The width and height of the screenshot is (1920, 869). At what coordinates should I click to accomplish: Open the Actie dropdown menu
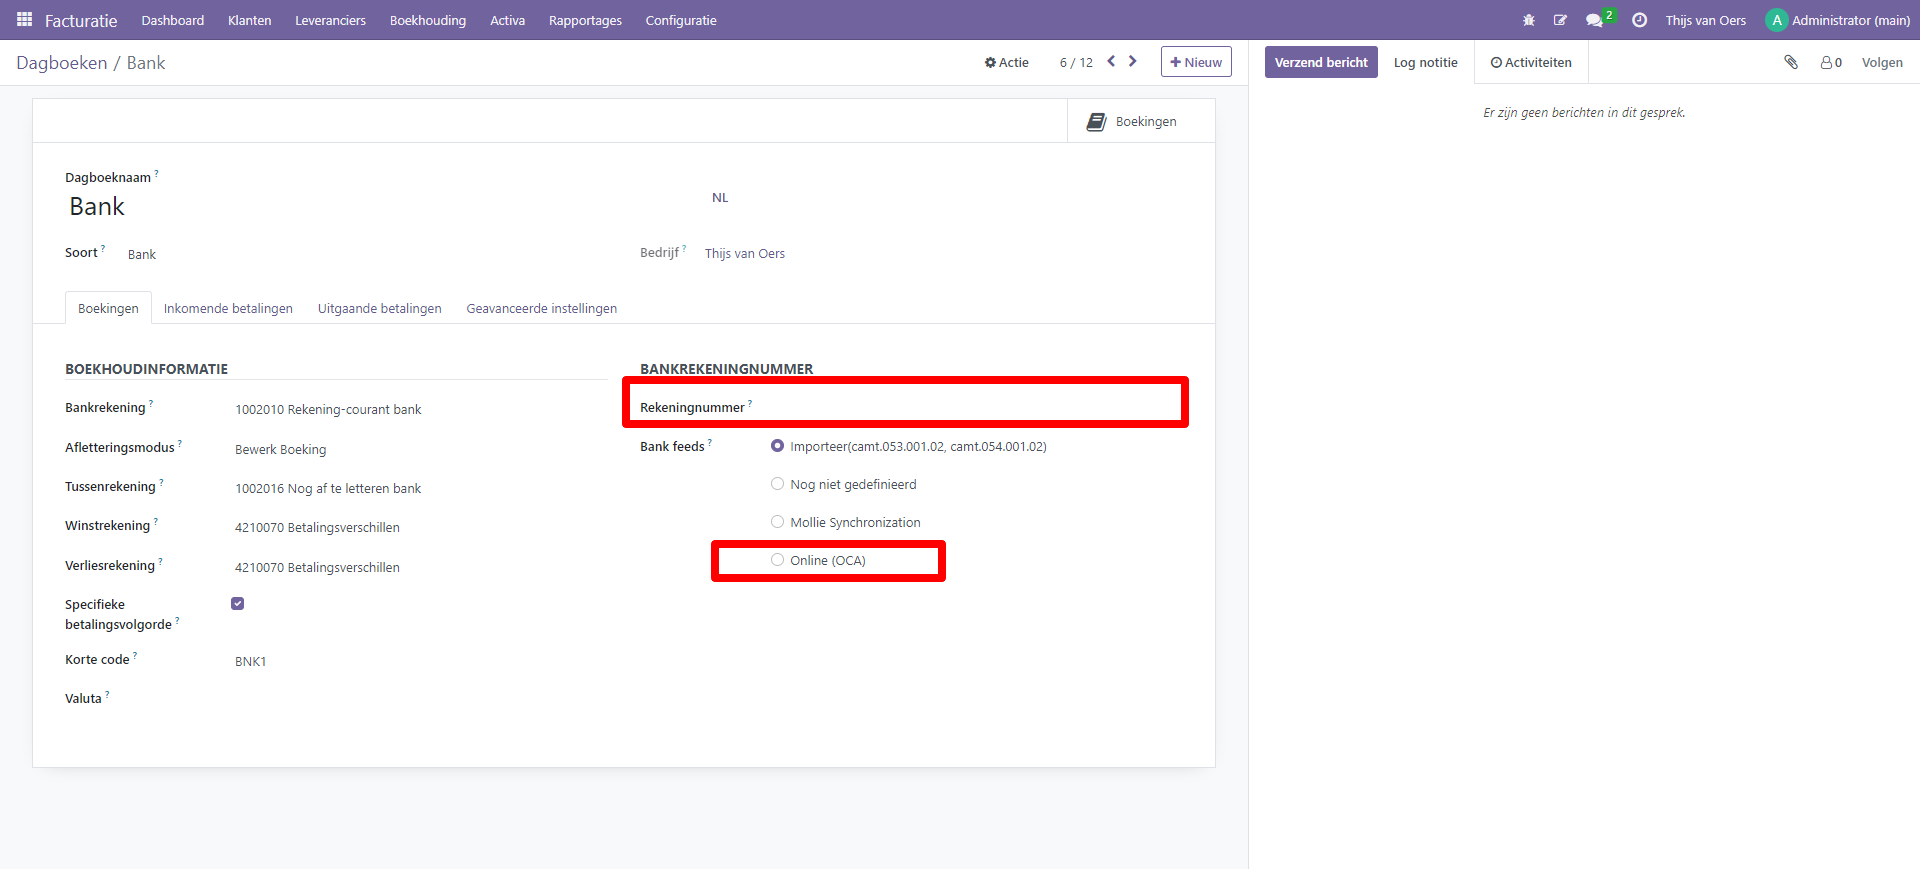tap(1006, 62)
